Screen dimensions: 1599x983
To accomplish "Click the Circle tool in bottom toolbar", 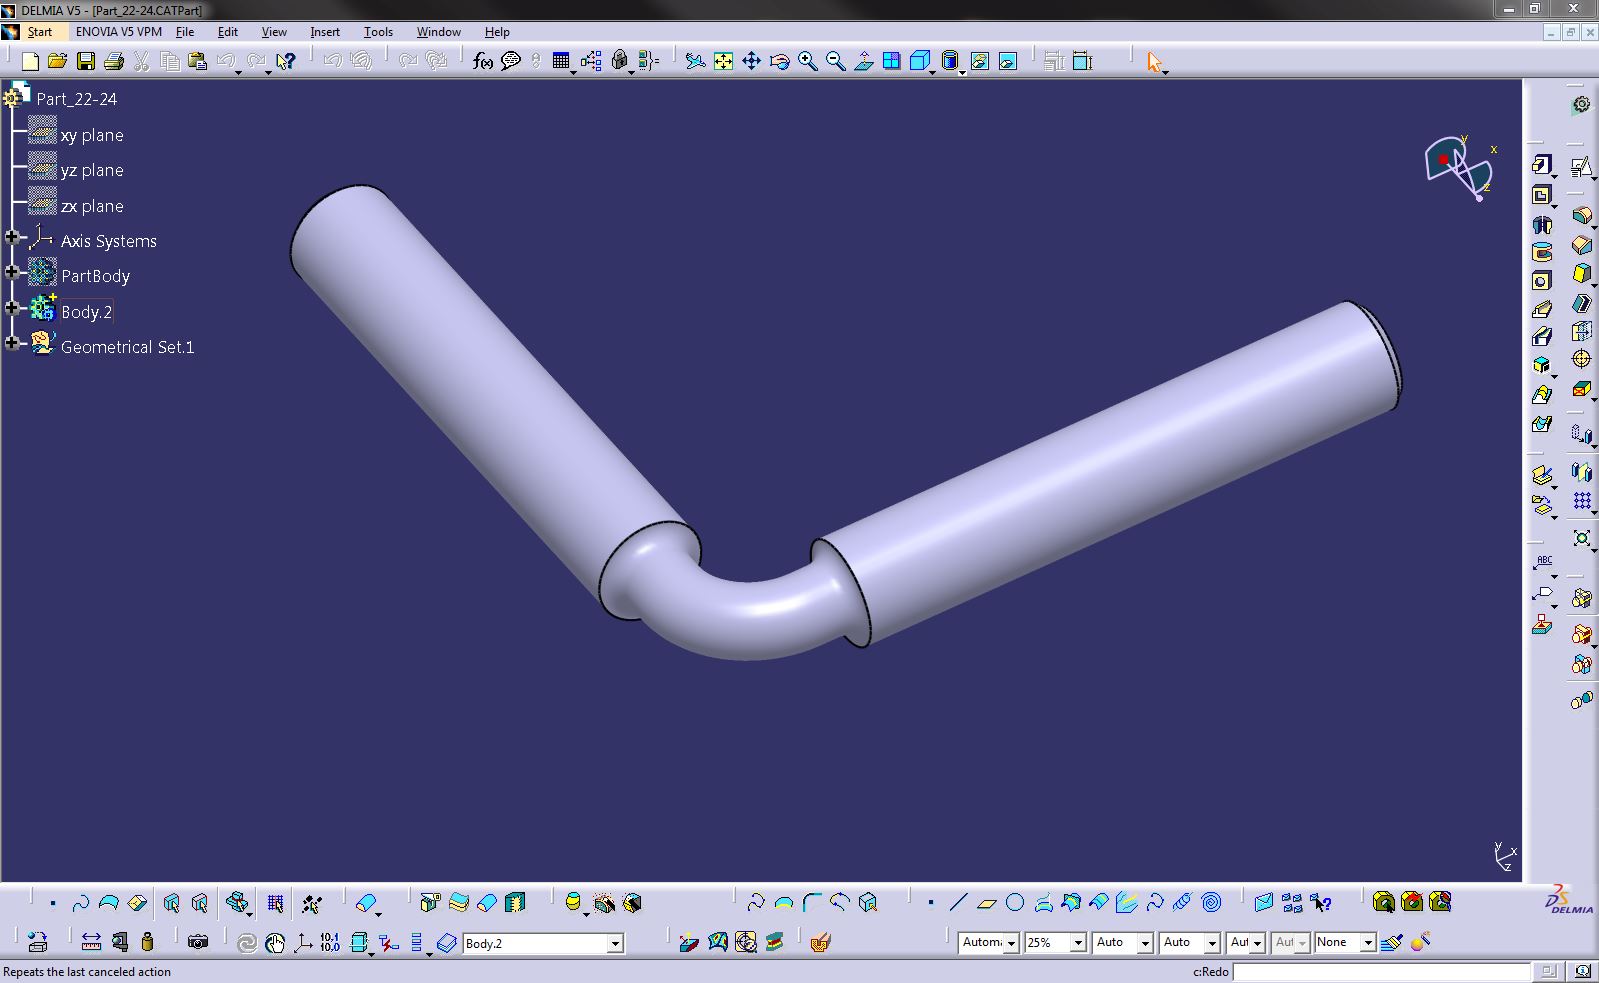I will [1015, 903].
